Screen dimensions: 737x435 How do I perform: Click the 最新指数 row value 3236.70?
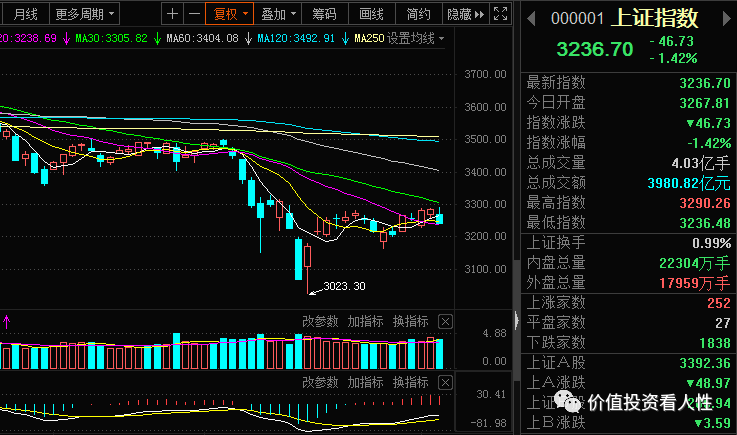click(x=705, y=83)
